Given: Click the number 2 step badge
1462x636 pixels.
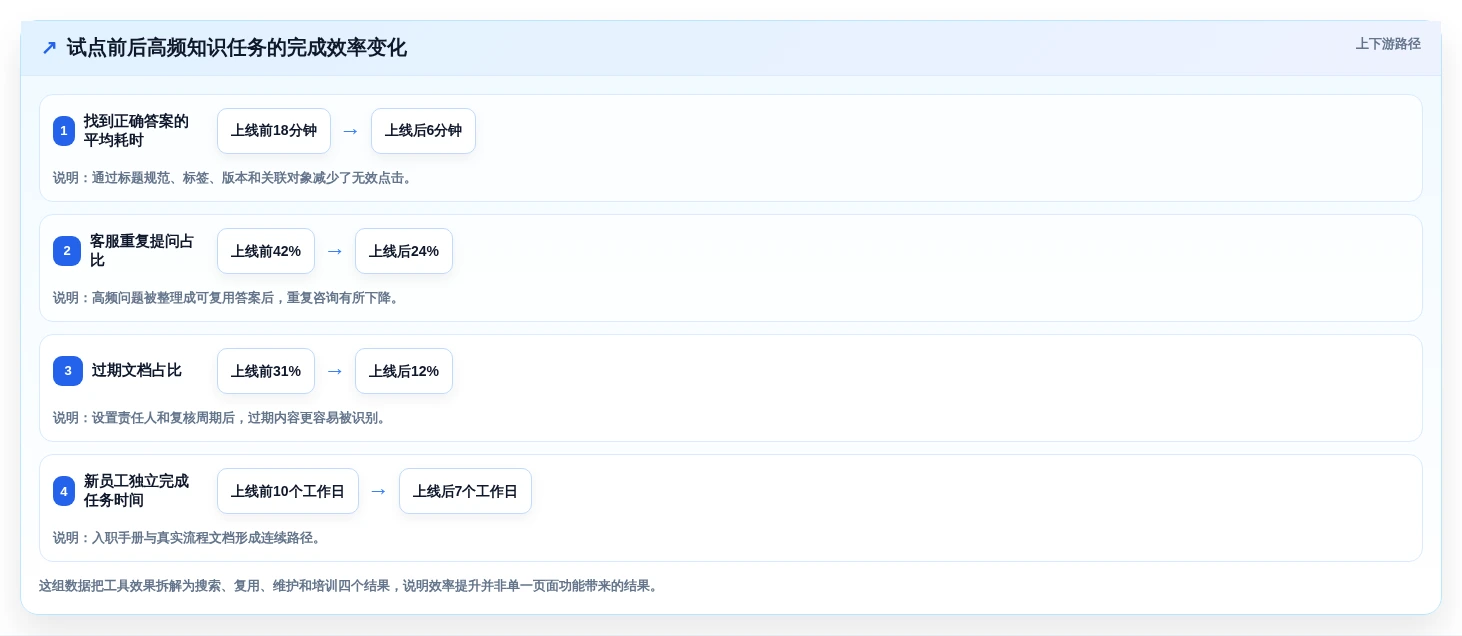Looking at the screenshot, I should coord(67,251).
